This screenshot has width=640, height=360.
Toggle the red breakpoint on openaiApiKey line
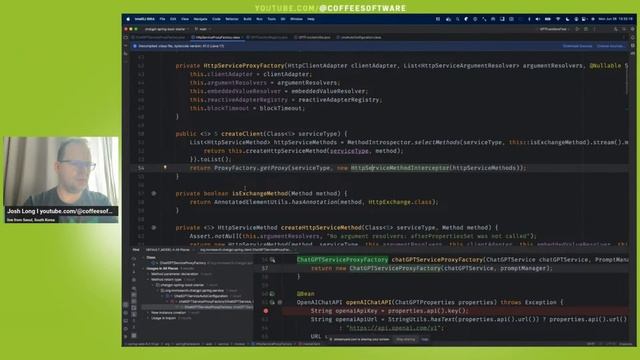click(266, 311)
